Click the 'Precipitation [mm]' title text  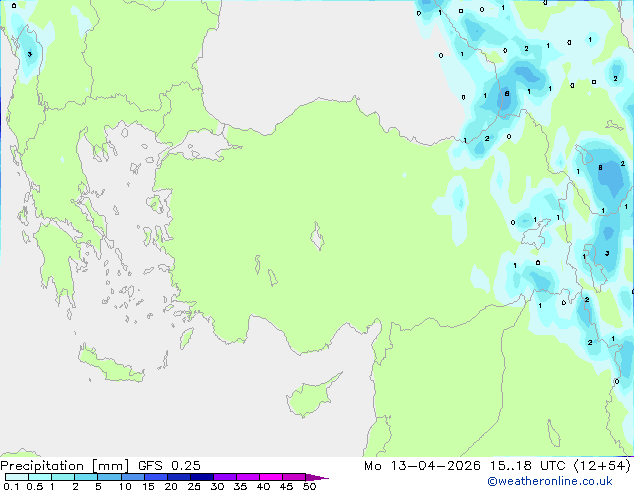(65, 466)
